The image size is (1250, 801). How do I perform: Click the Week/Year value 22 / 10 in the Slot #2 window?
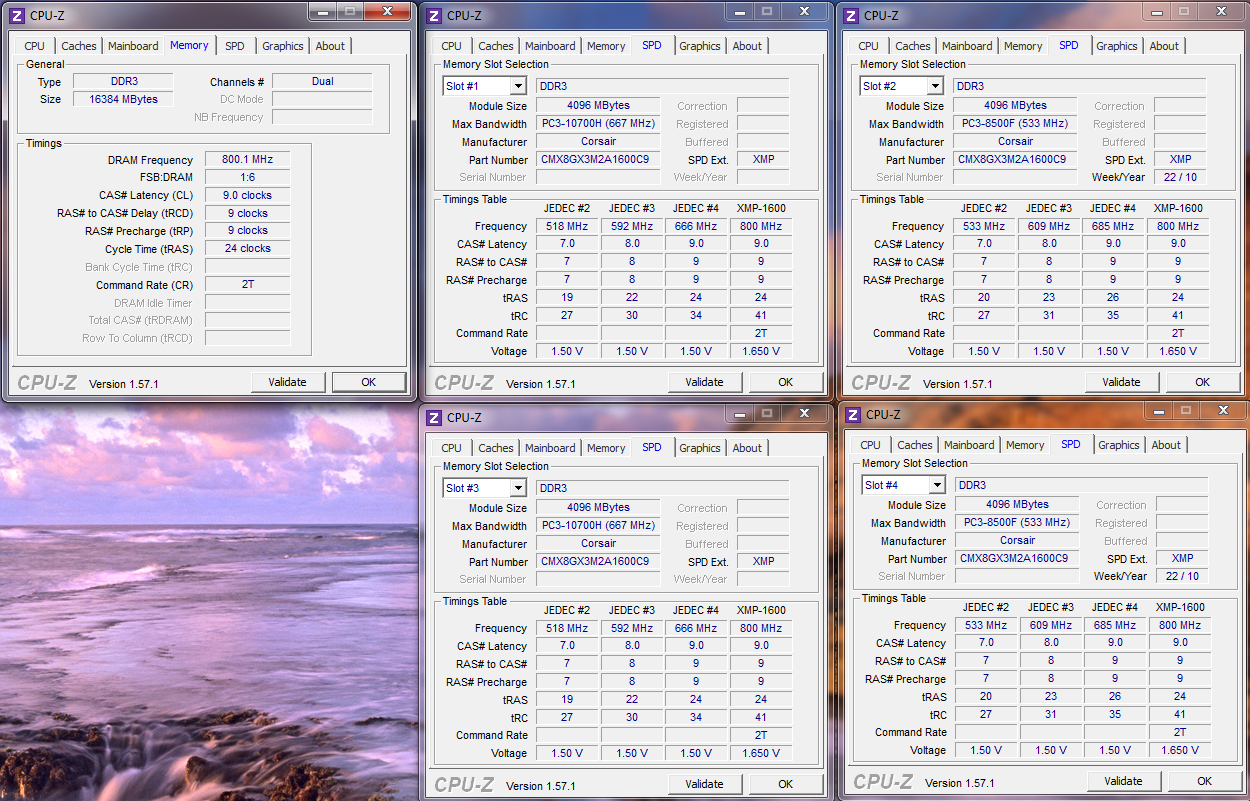(x=1180, y=177)
